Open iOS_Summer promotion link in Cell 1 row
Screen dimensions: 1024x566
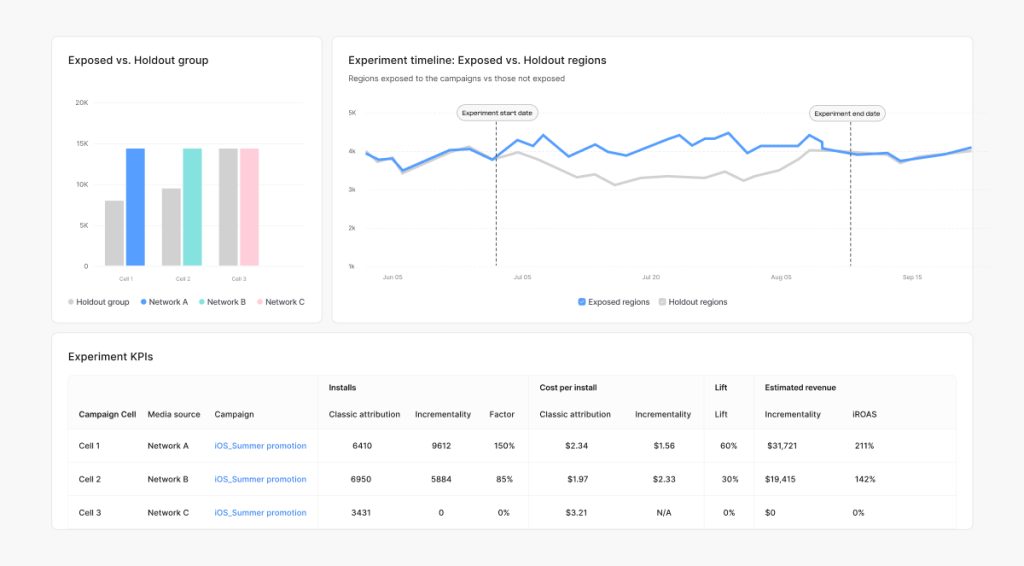260,446
